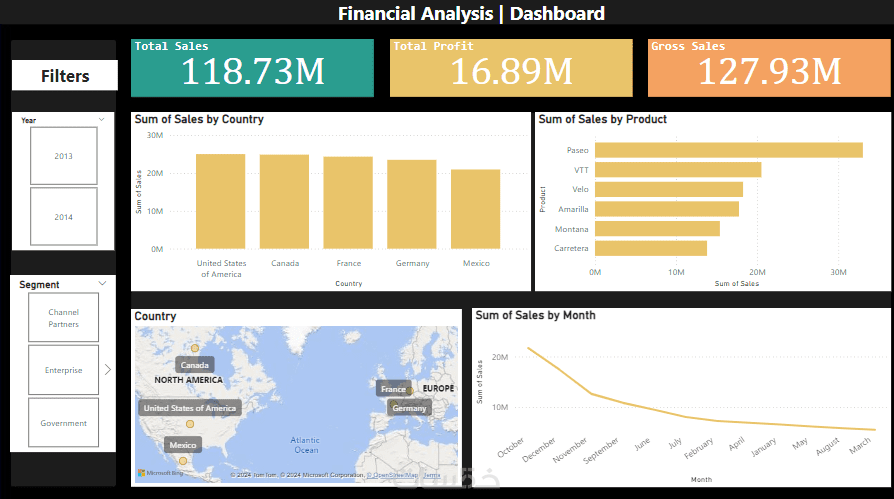The height and width of the screenshot is (499, 894).
Task: Expand the Year slicer dropdown chevron
Action: pos(101,120)
